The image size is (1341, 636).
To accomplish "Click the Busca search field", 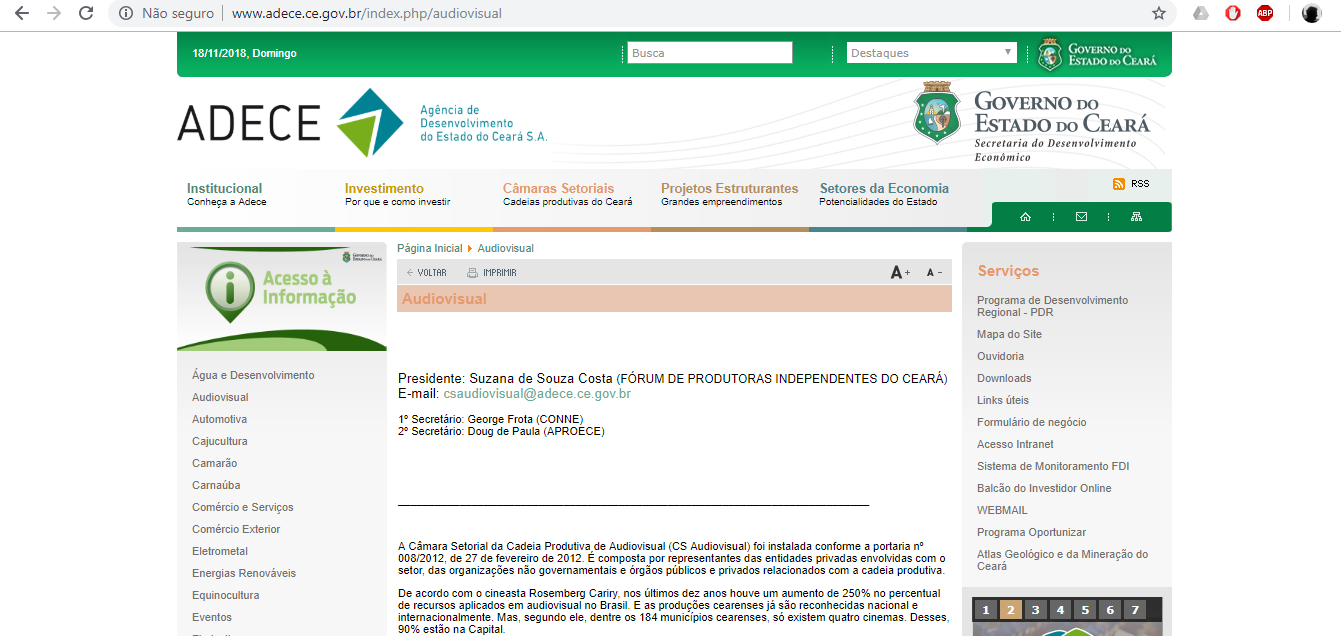I will tap(709, 53).
